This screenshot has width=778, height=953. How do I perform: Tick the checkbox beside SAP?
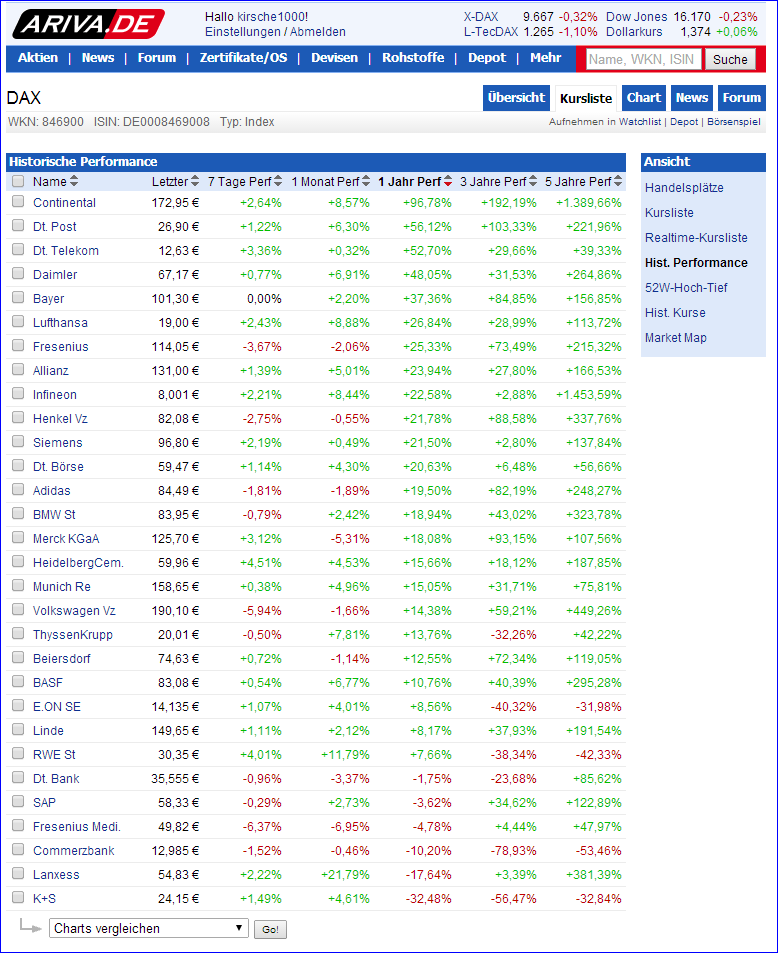tap(17, 802)
